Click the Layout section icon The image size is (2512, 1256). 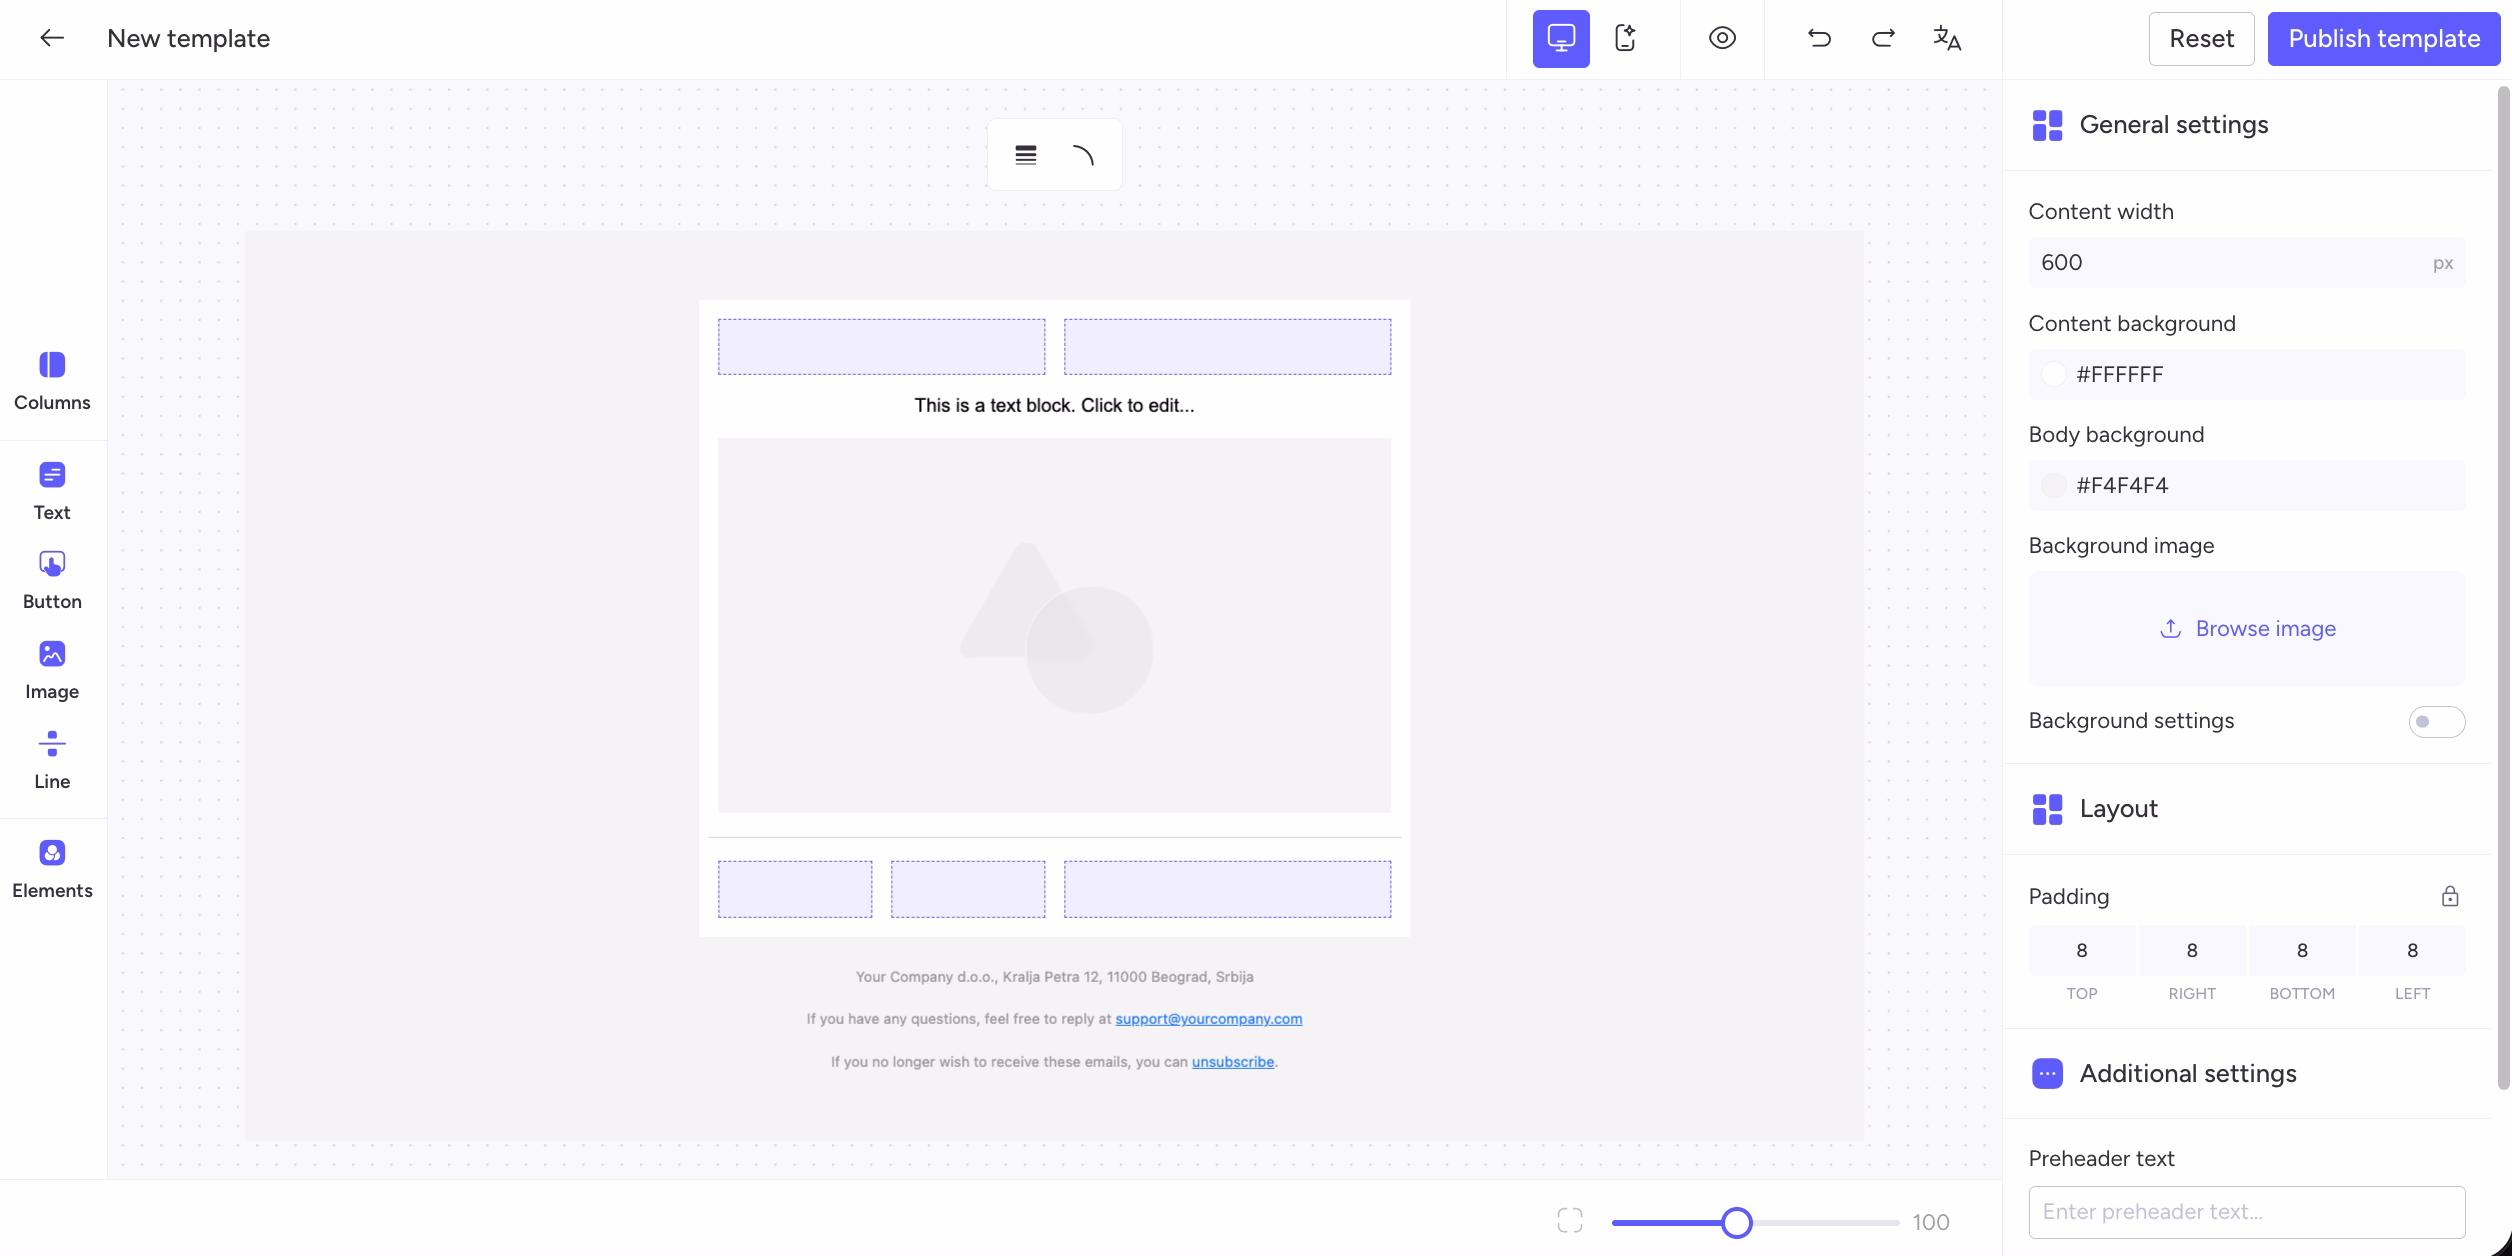coord(2047,809)
